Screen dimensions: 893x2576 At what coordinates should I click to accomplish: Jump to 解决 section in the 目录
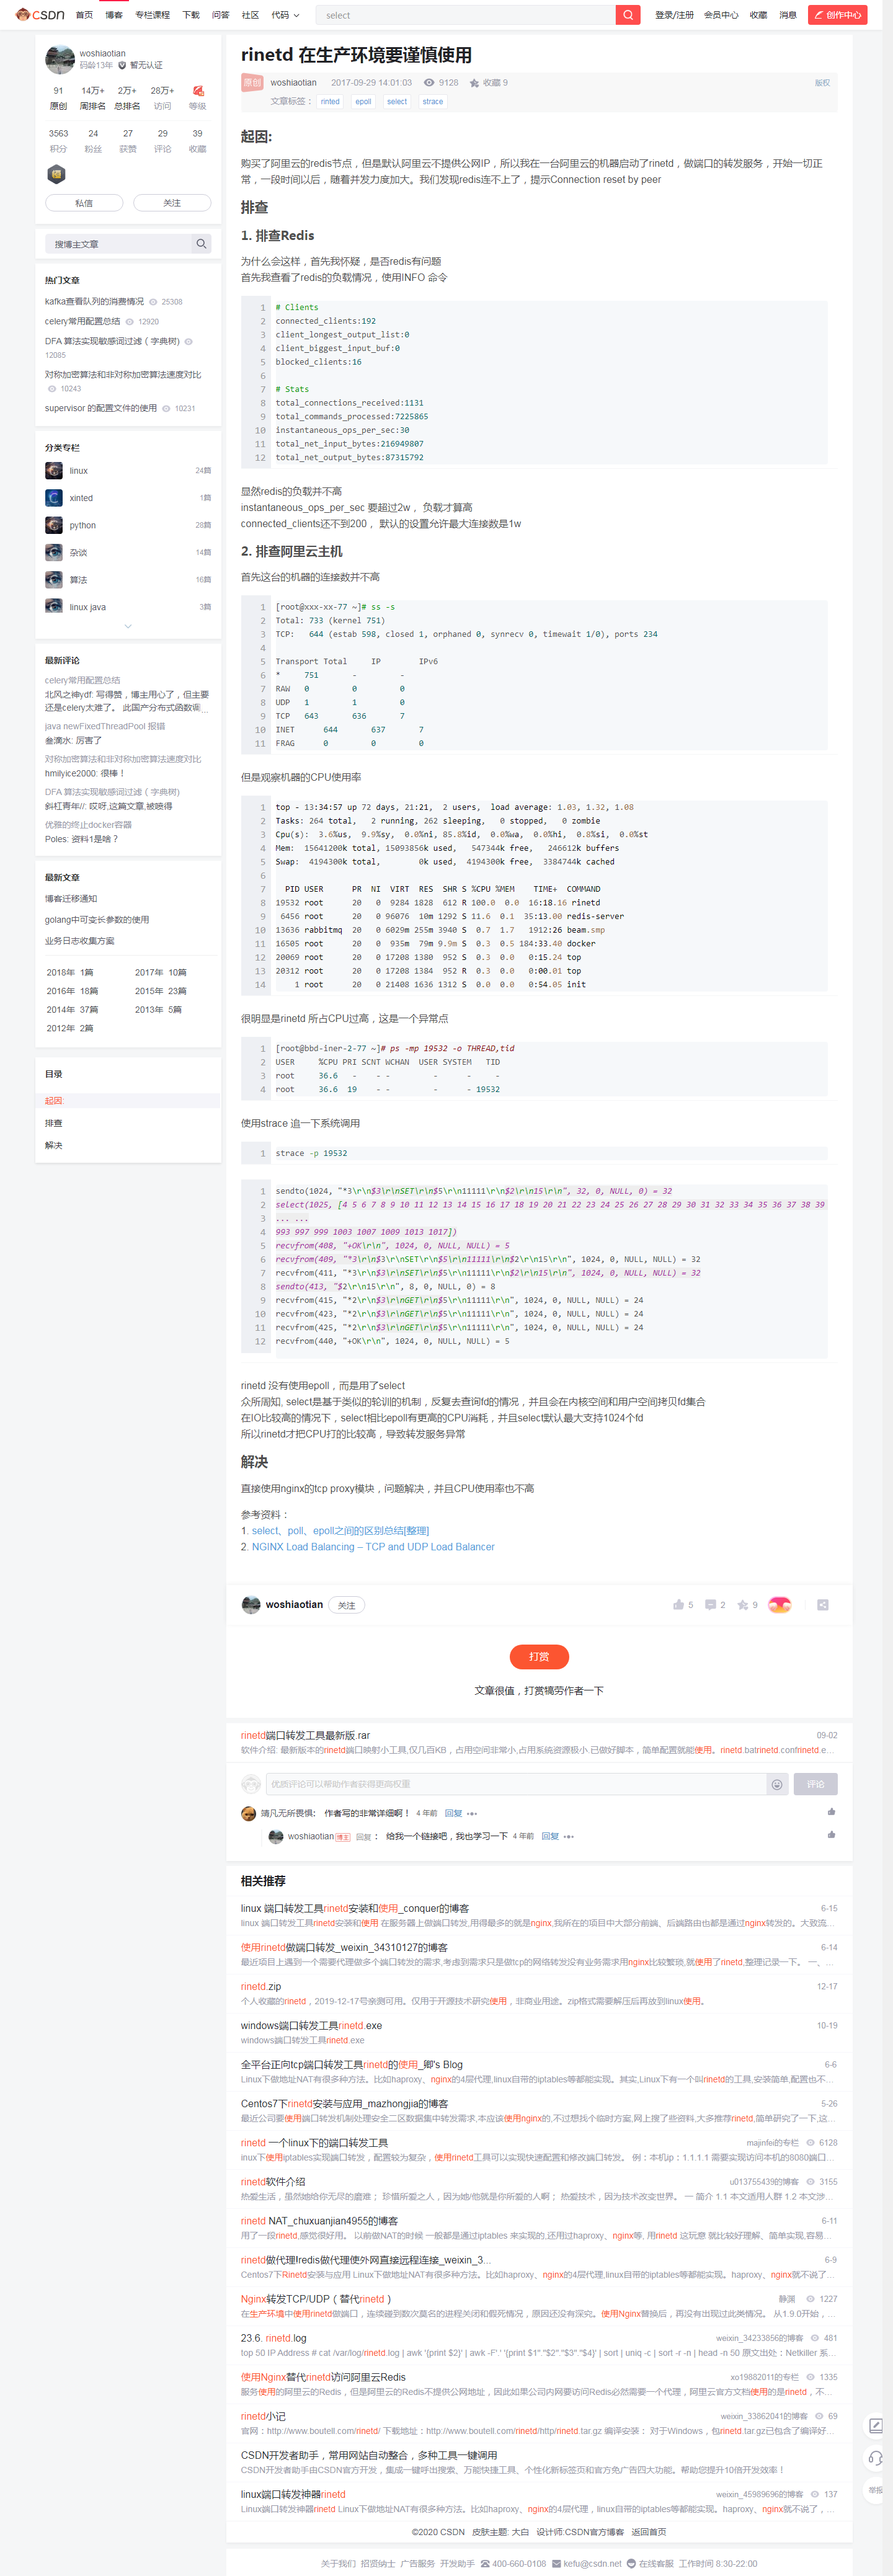pos(54,1145)
